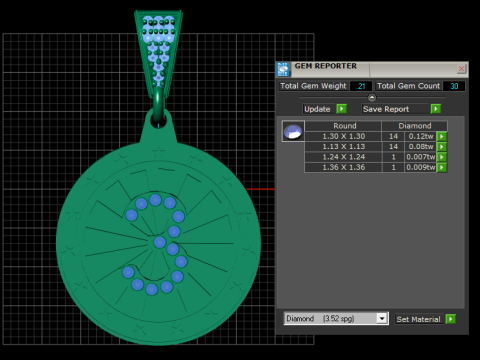
Task: Close the Gem Reporter panel
Action: (x=461, y=69)
